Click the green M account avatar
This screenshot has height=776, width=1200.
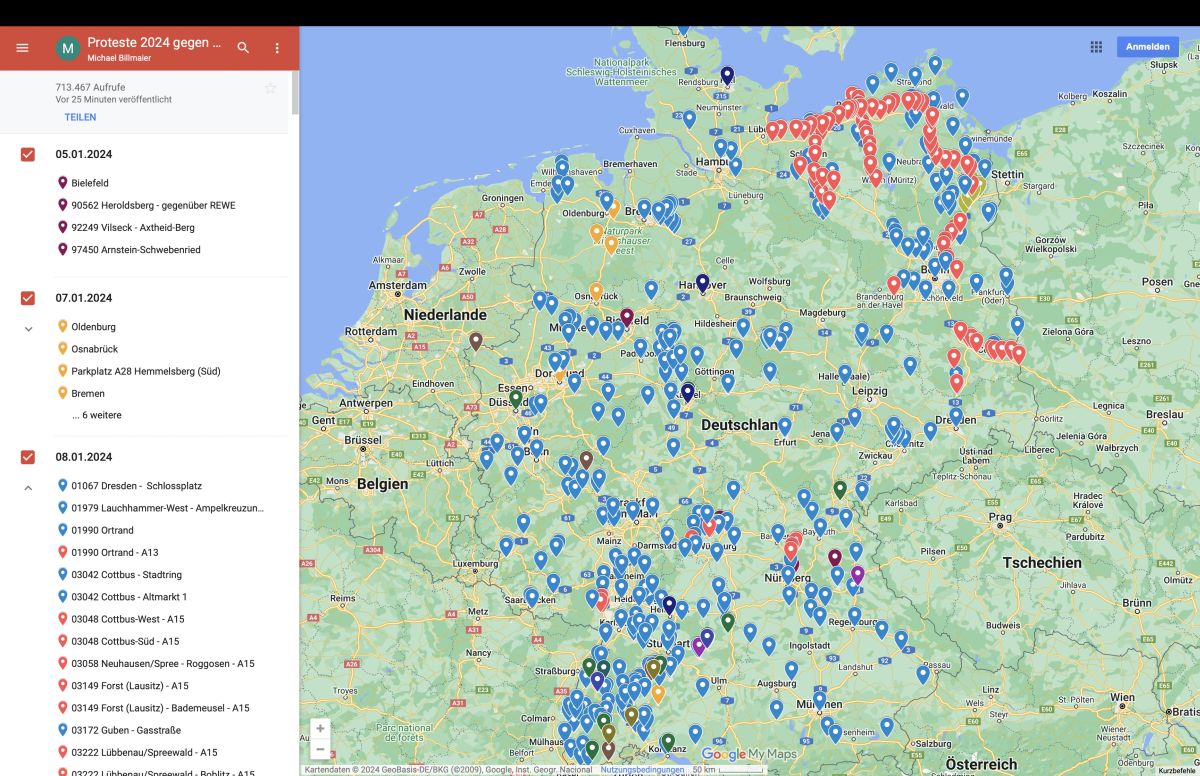coord(68,48)
